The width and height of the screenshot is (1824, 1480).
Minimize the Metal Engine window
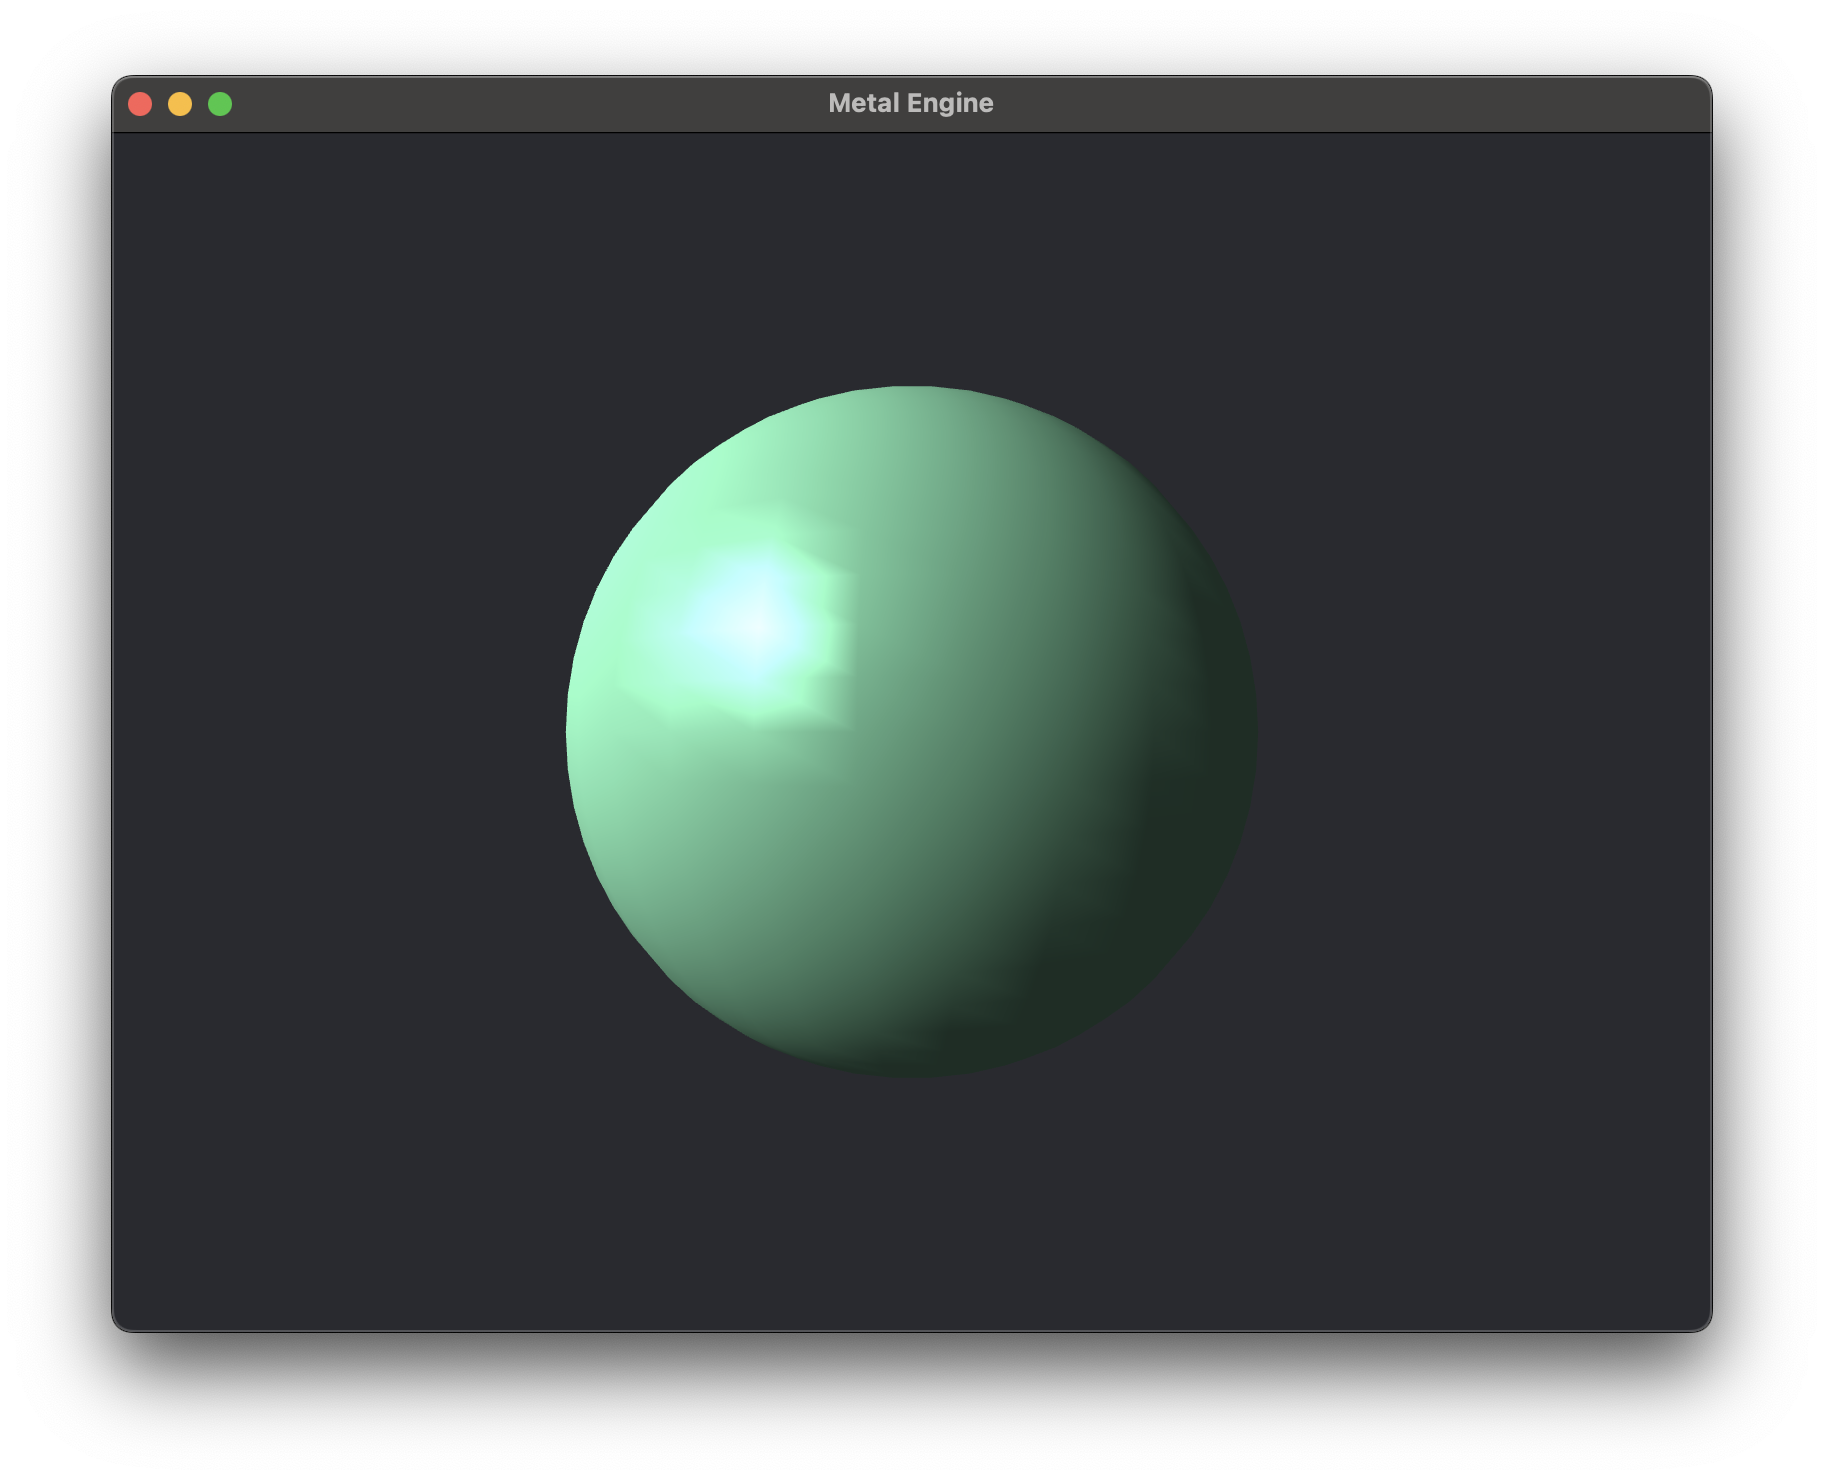click(x=180, y=102)
